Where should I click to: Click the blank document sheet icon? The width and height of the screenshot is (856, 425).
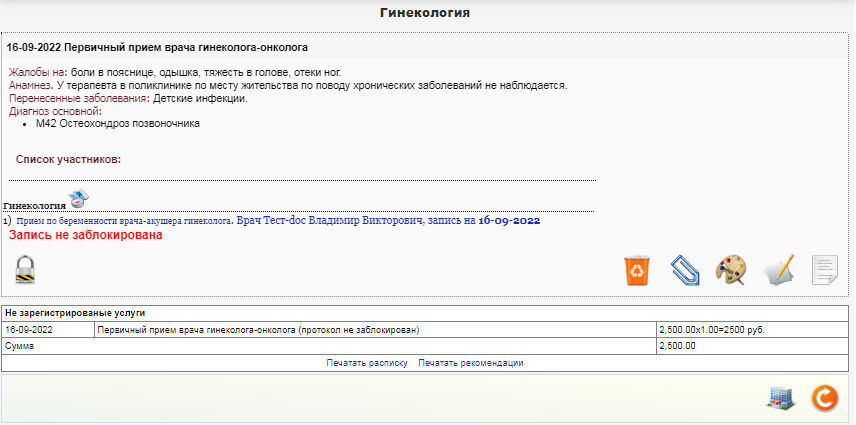click(824, 270)
